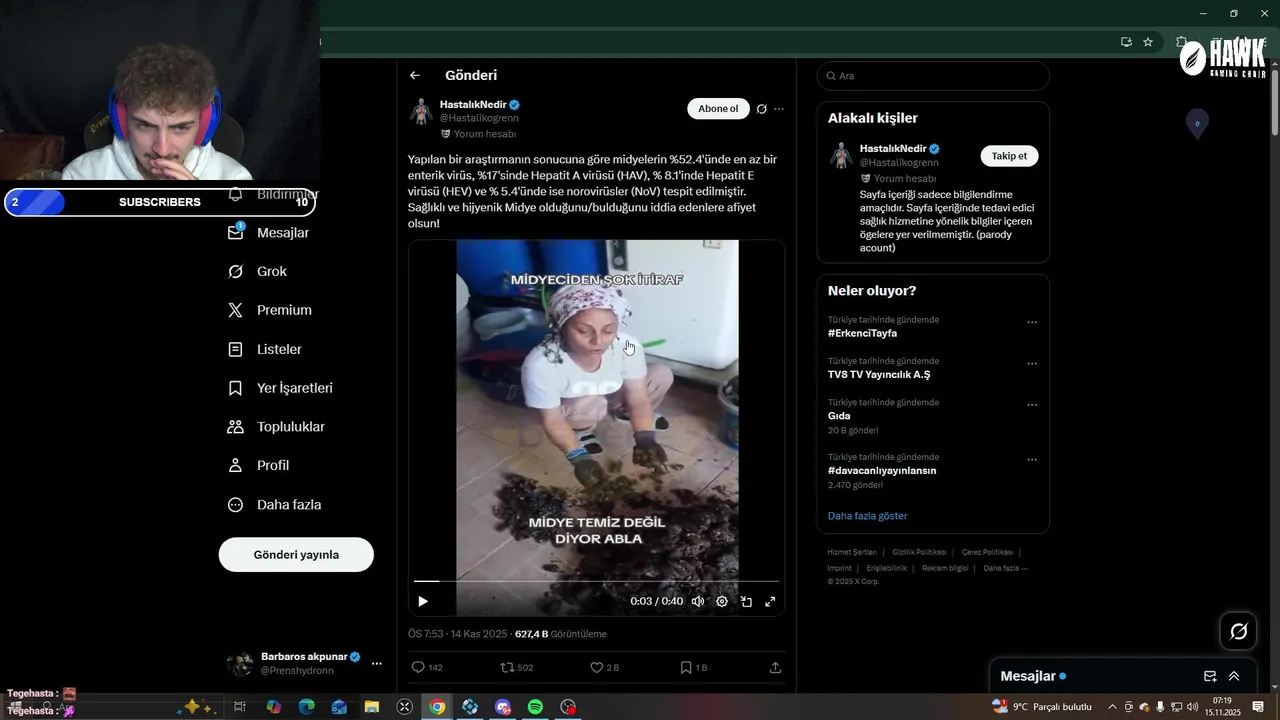Open the floating Grok button

point(1238,631)
